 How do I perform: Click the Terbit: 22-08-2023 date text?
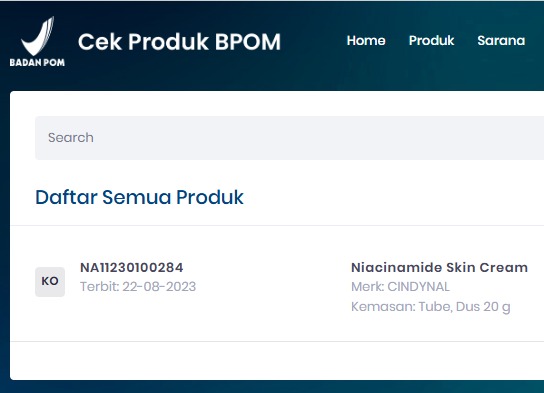(138, 287)
